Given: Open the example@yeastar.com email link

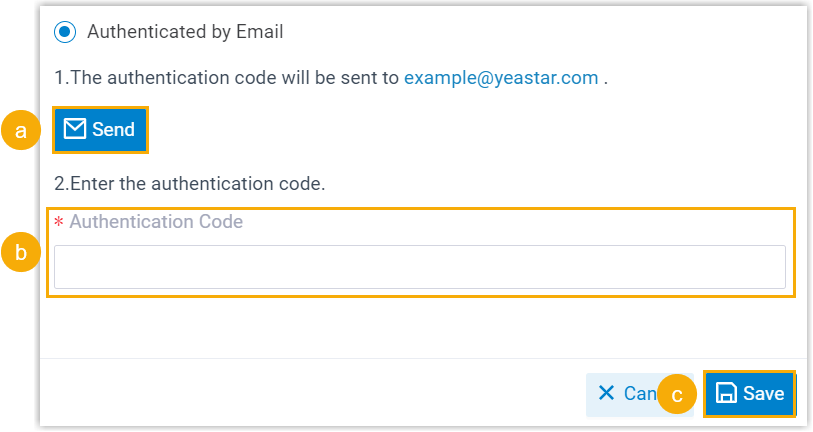Looking at the screenshot, I should pos(501,78).
